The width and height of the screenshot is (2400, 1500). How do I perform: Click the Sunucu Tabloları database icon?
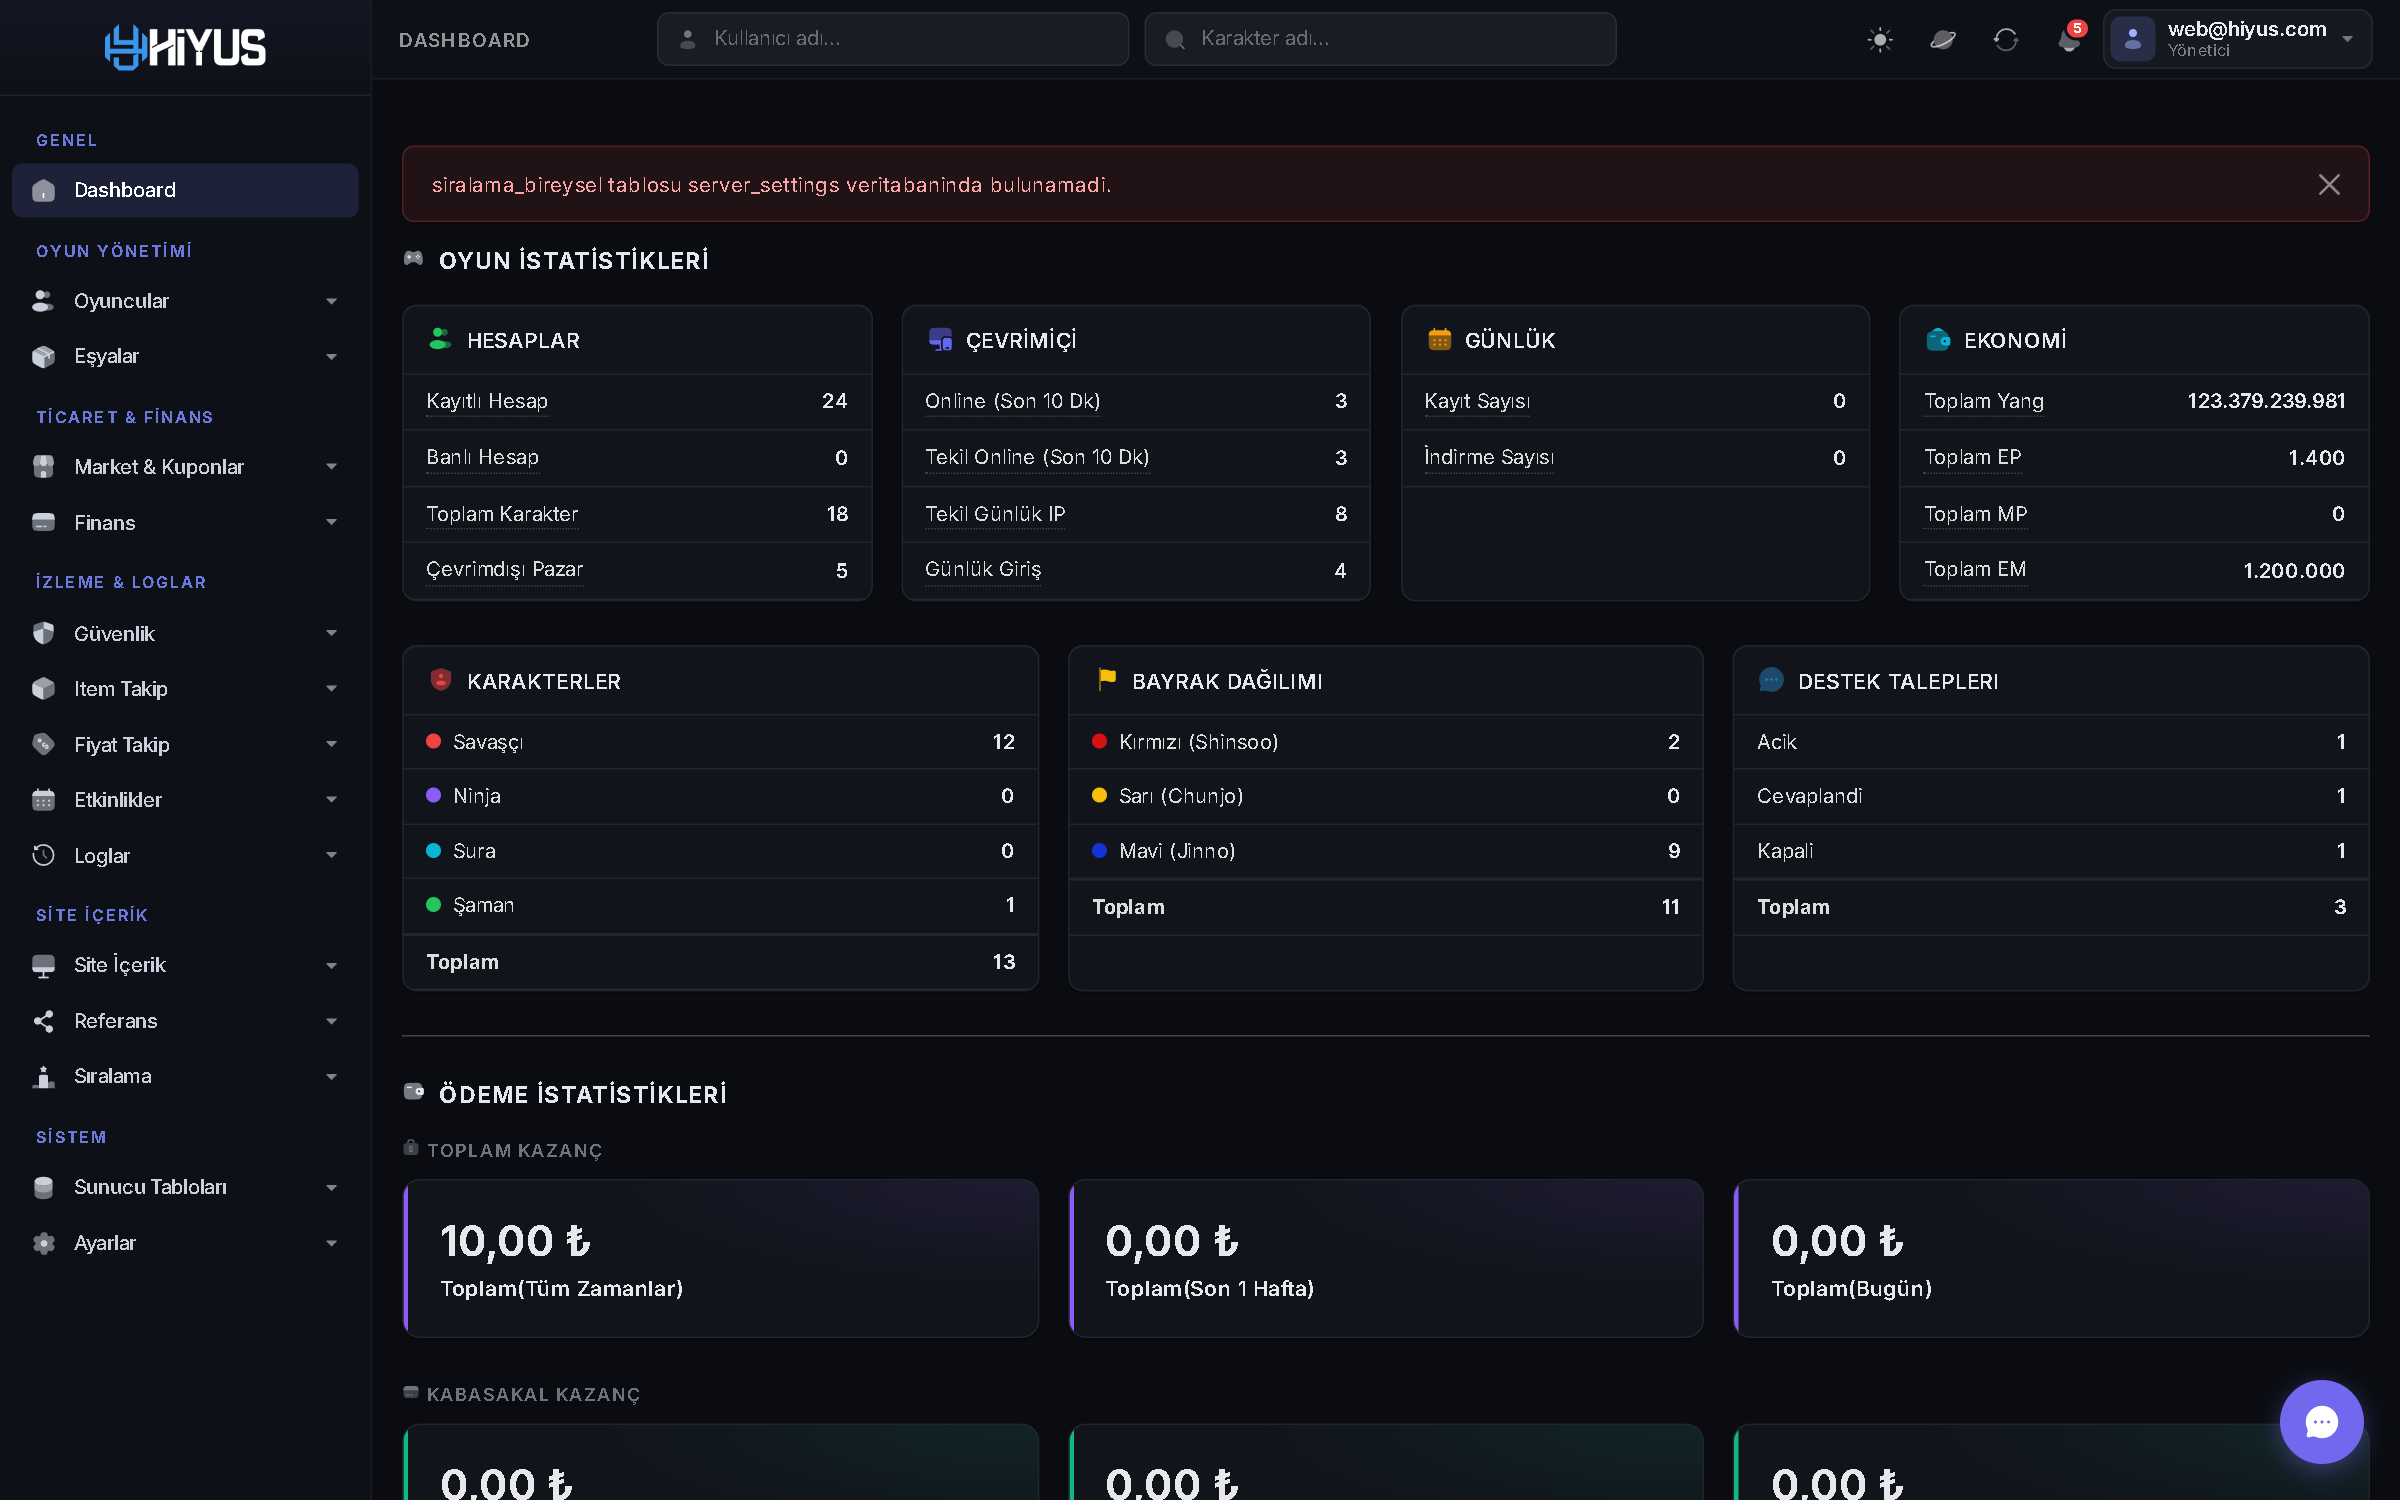[44, 1187]
